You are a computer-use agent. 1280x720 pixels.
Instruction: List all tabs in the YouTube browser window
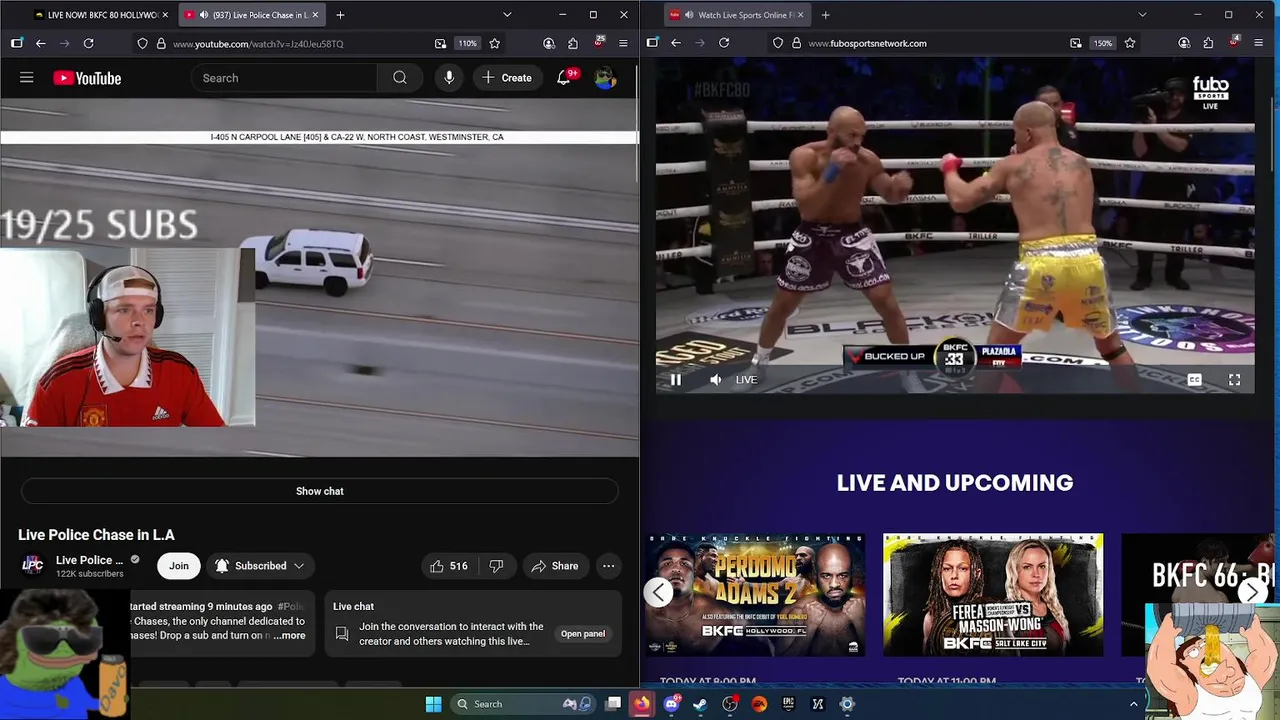[507, 15]
